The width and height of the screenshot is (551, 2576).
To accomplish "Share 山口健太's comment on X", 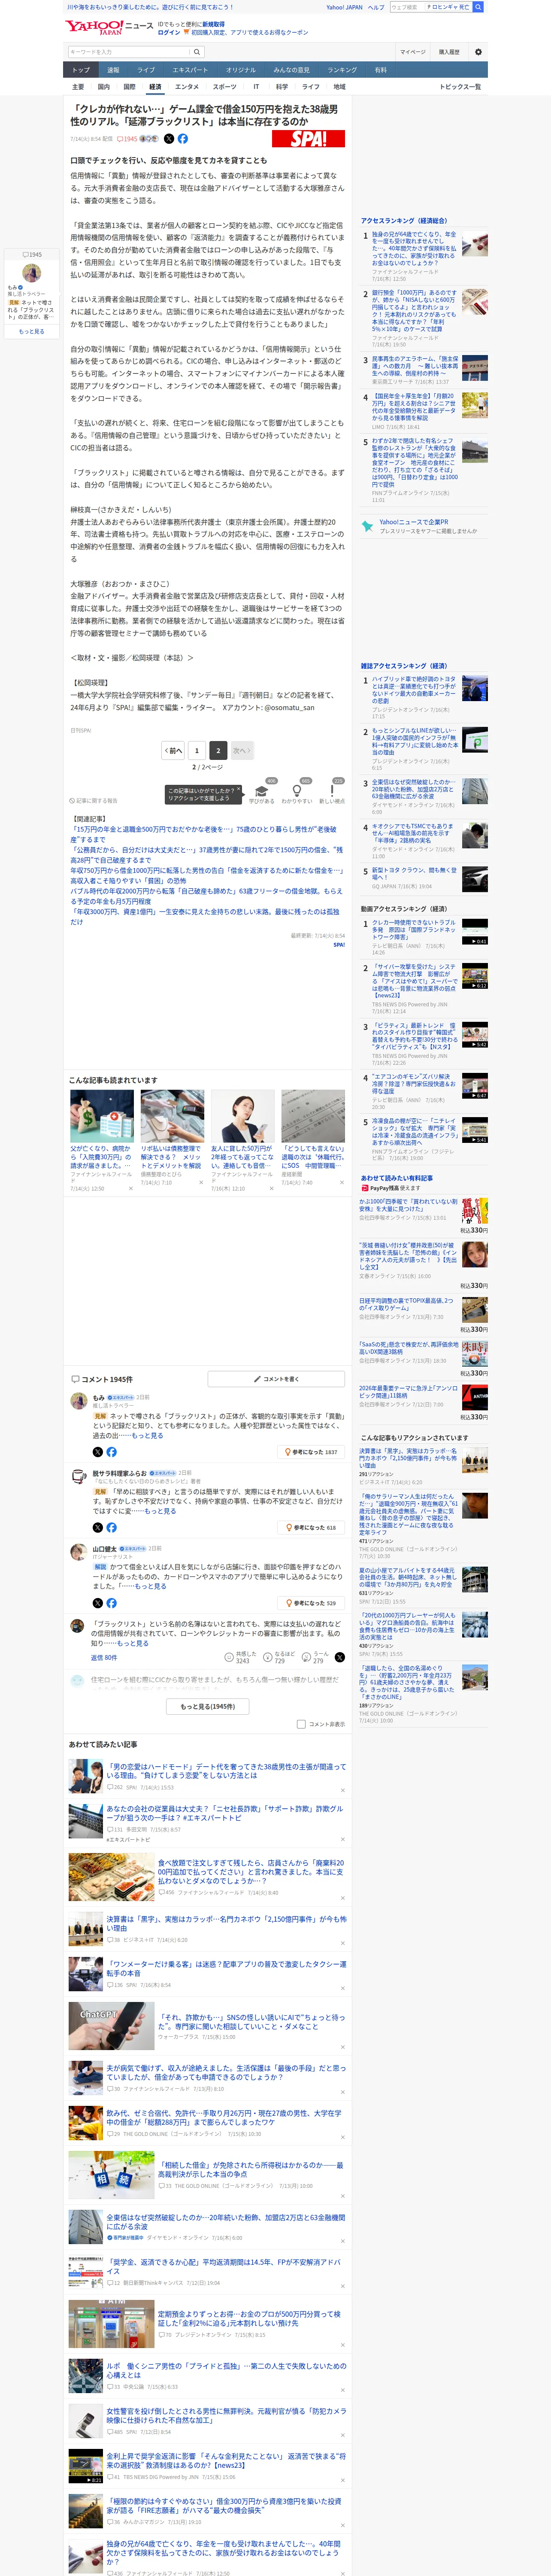I will tap(98, 1603).
